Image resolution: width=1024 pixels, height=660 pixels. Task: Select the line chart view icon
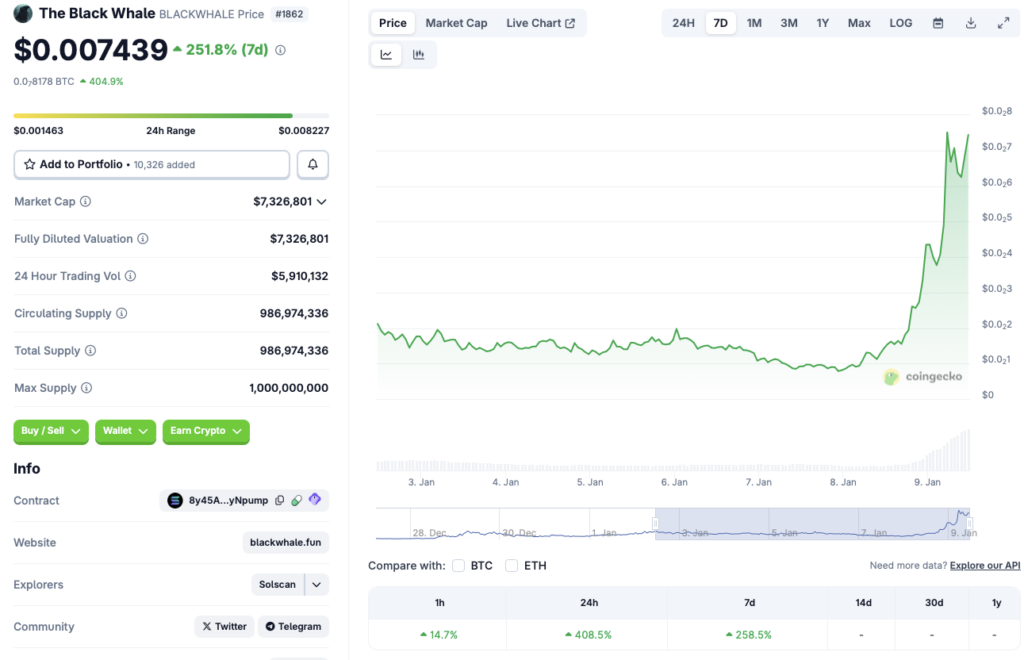(386, 55)
